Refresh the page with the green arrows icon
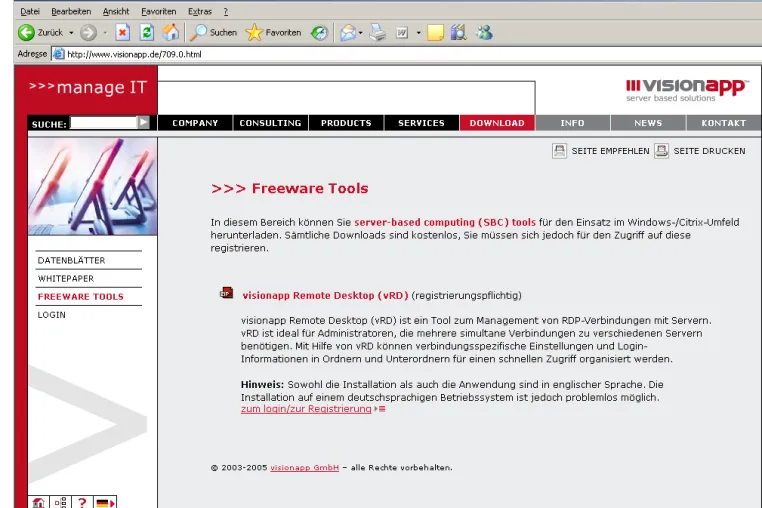Screen dimensions: 762x508 147,33
